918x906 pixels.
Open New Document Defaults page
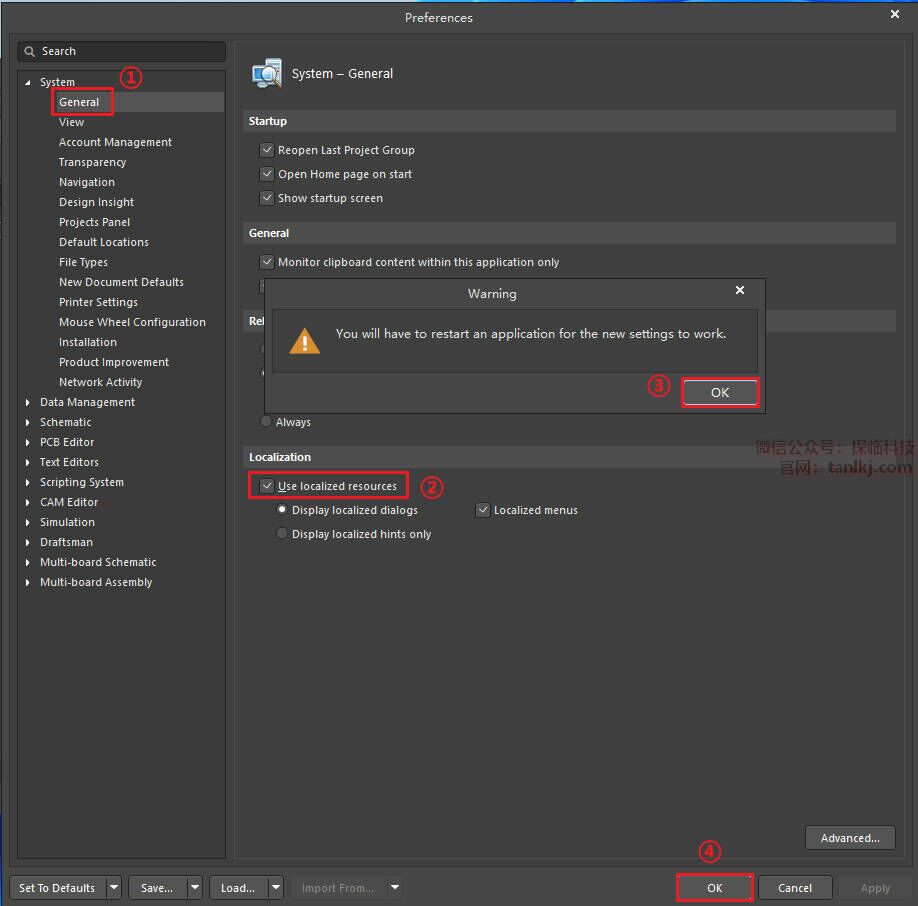pyautogui.click(x=121, y=282)
